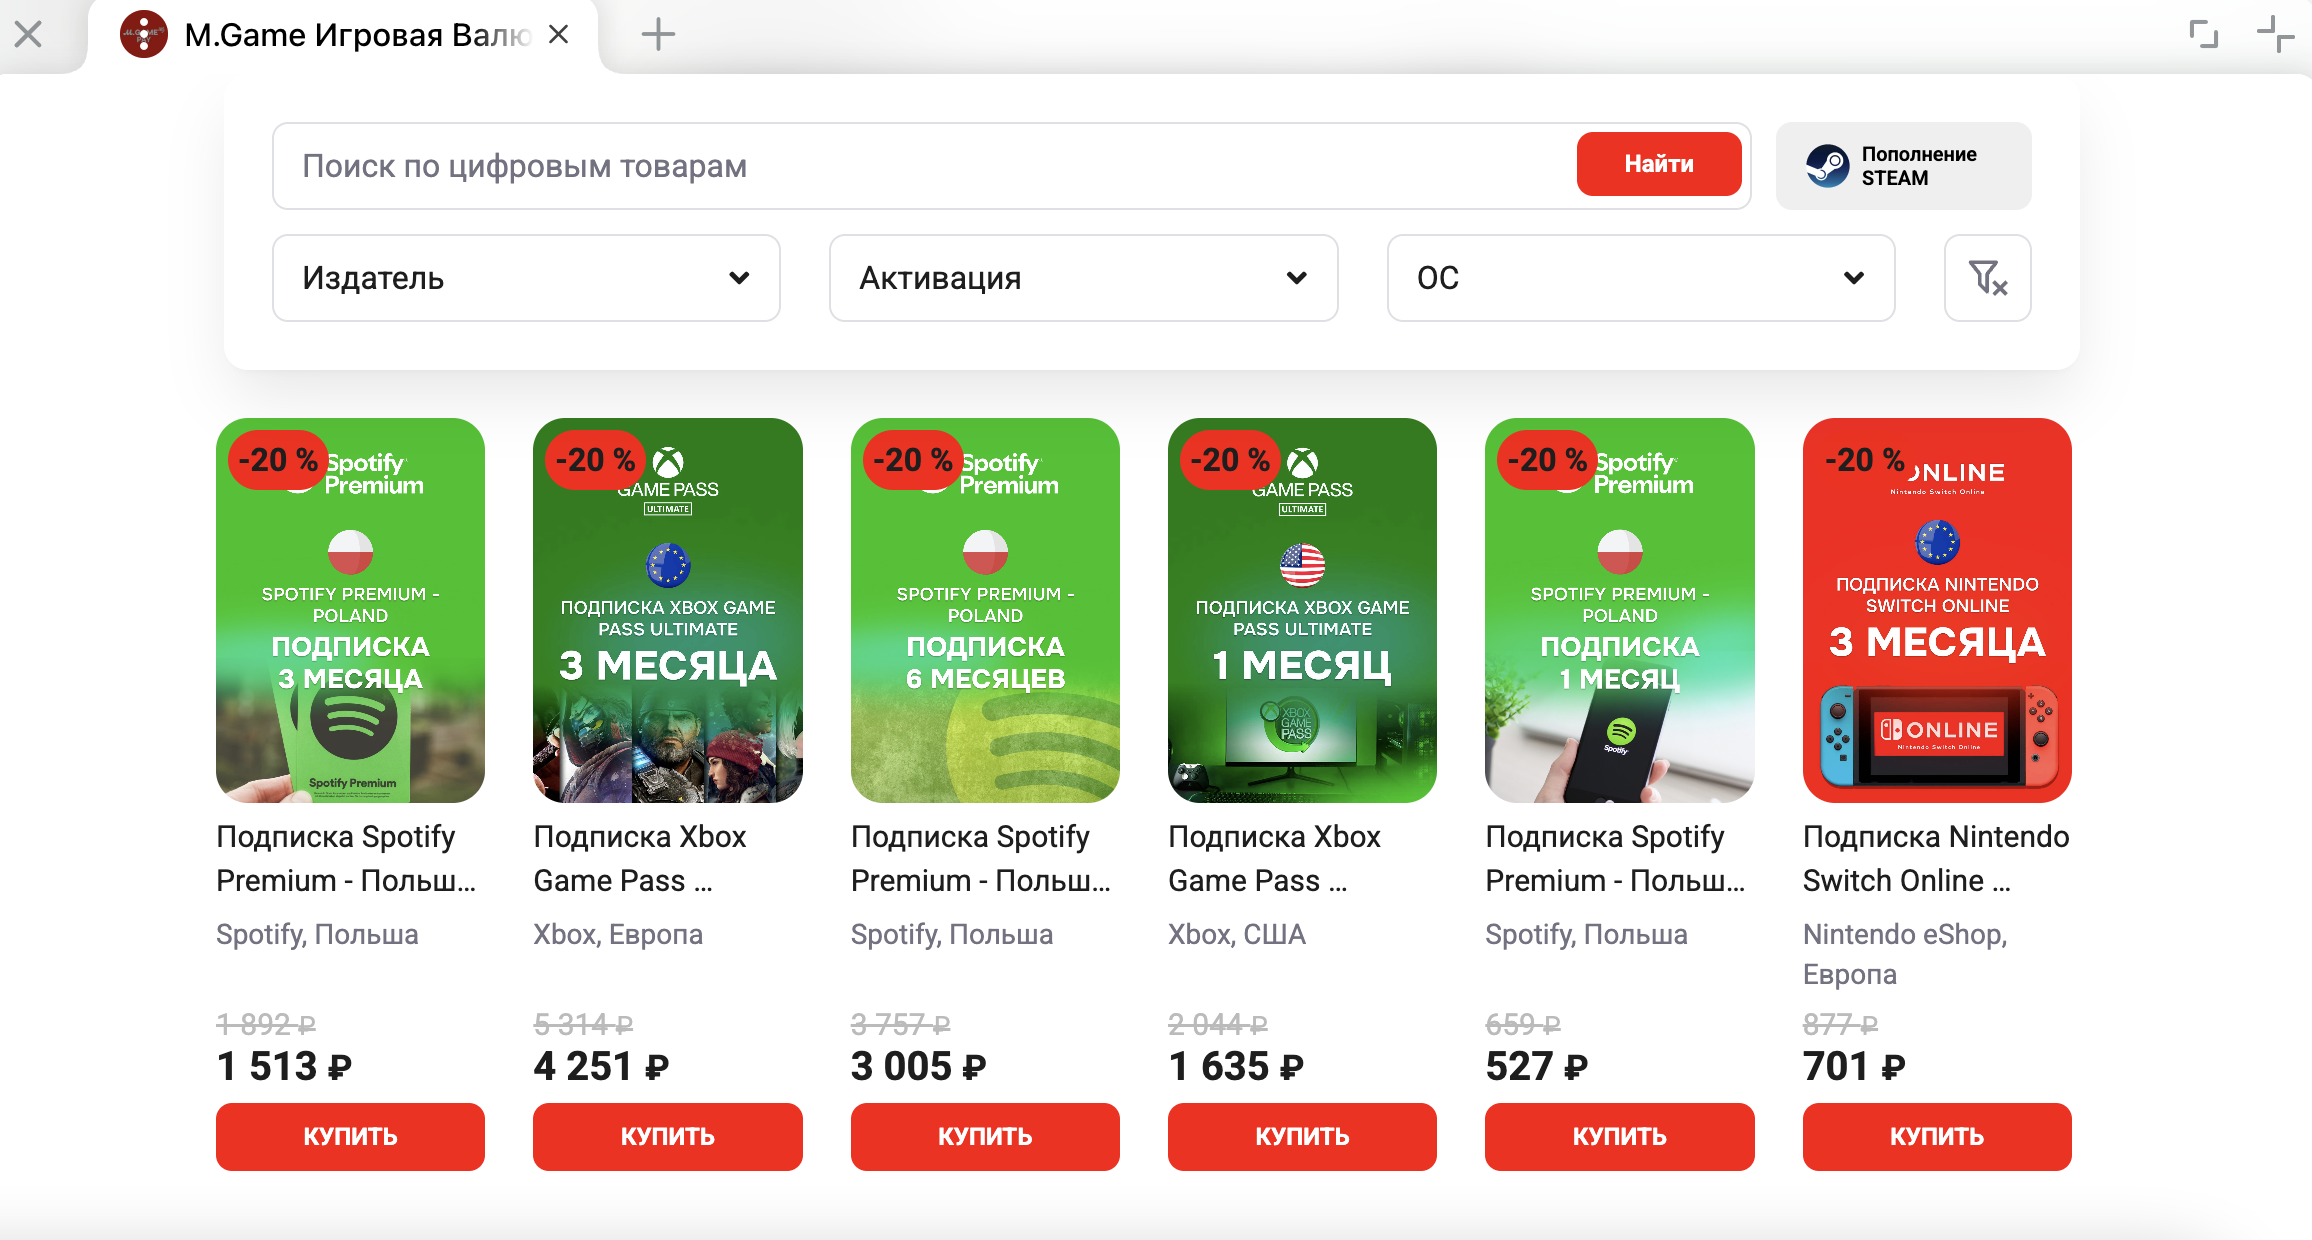Image resolution: width=2312 pixels, height=1240 pixels.
Task: Click the M.Game tab favicon
Action: click(144, 35)
